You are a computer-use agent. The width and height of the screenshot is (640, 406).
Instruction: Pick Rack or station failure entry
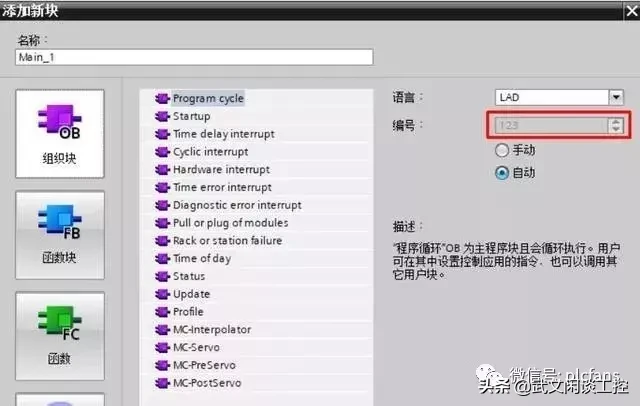(227, 241)
